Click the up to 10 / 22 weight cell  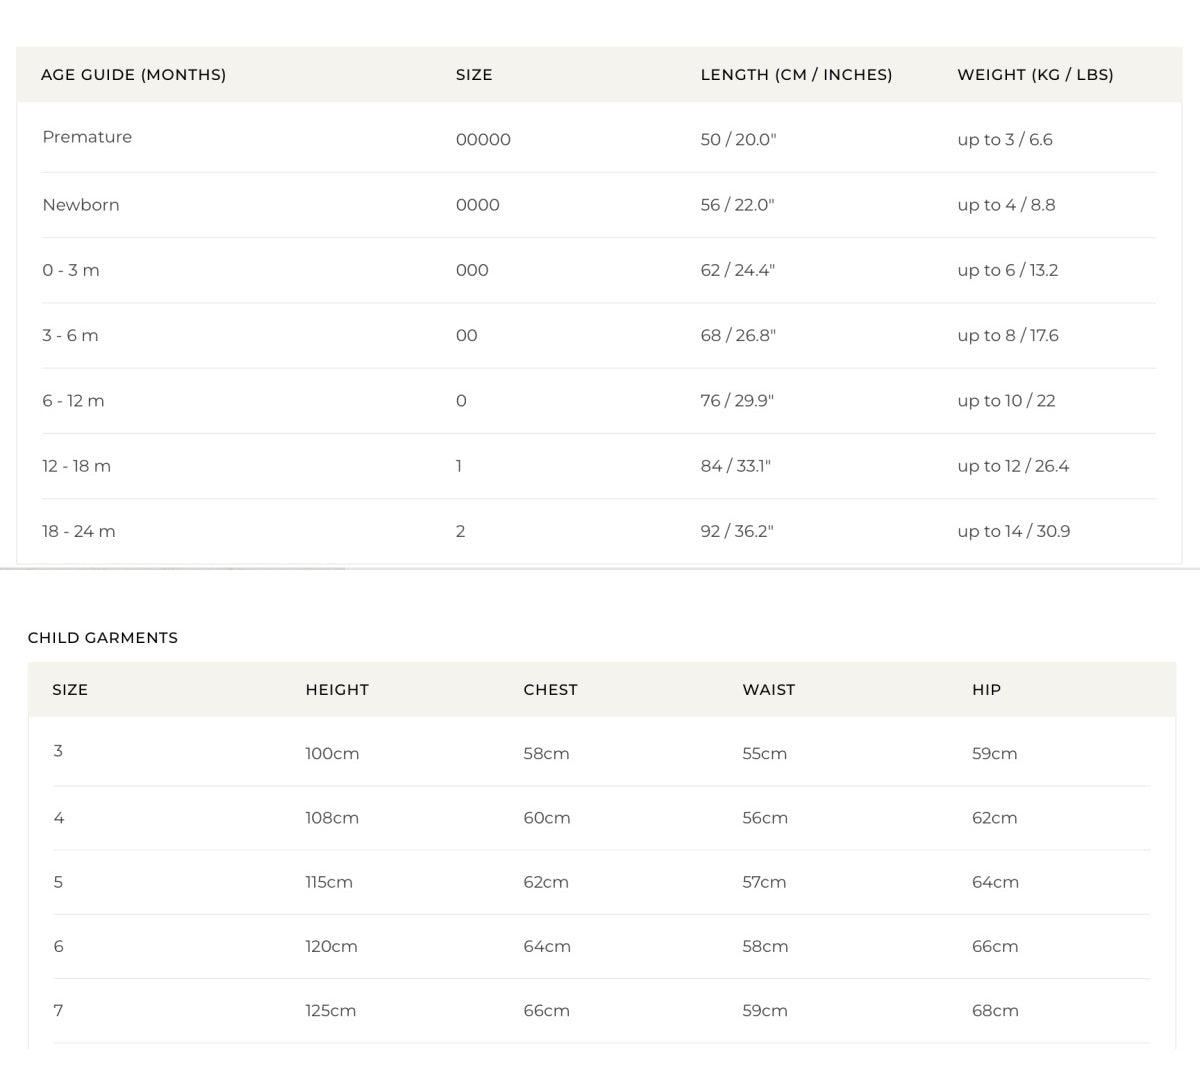click(1006, 401)
